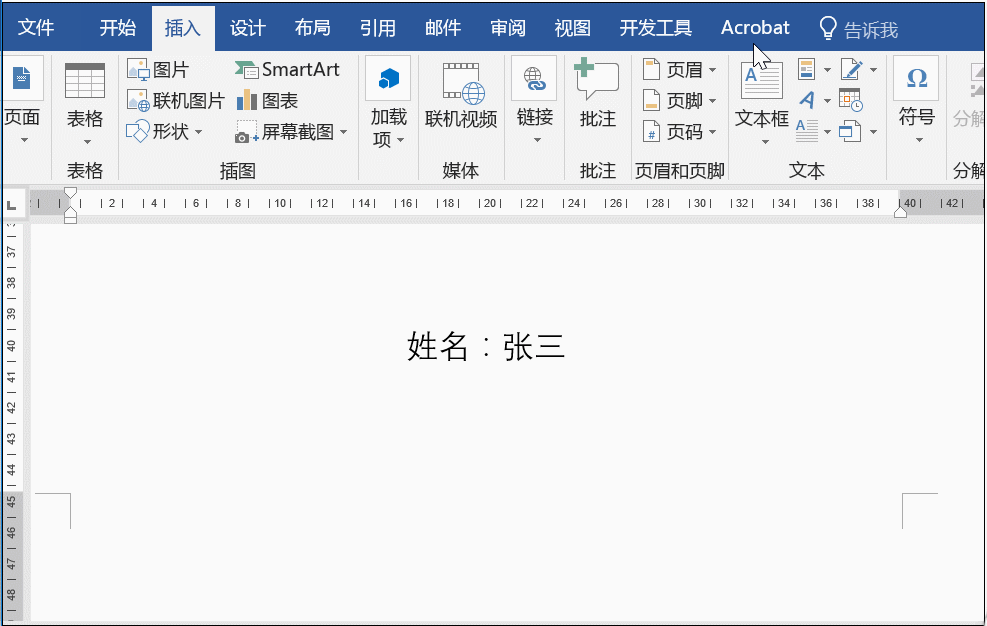987x626 pixels.
Task: Open the WordArt dropdown arrow
Action: coord(827,101)
